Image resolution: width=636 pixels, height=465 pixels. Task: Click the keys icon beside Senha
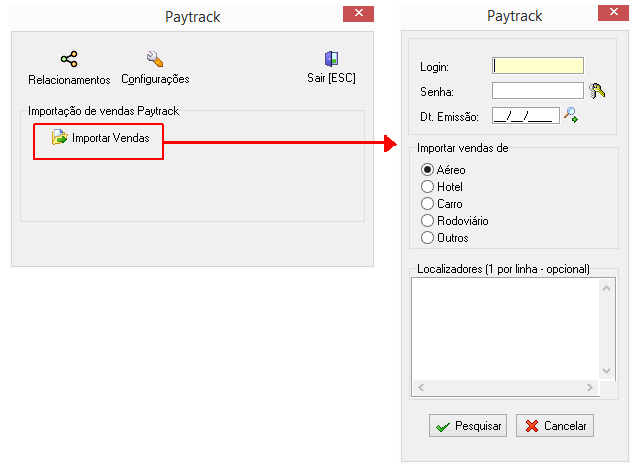click(597, 91)
